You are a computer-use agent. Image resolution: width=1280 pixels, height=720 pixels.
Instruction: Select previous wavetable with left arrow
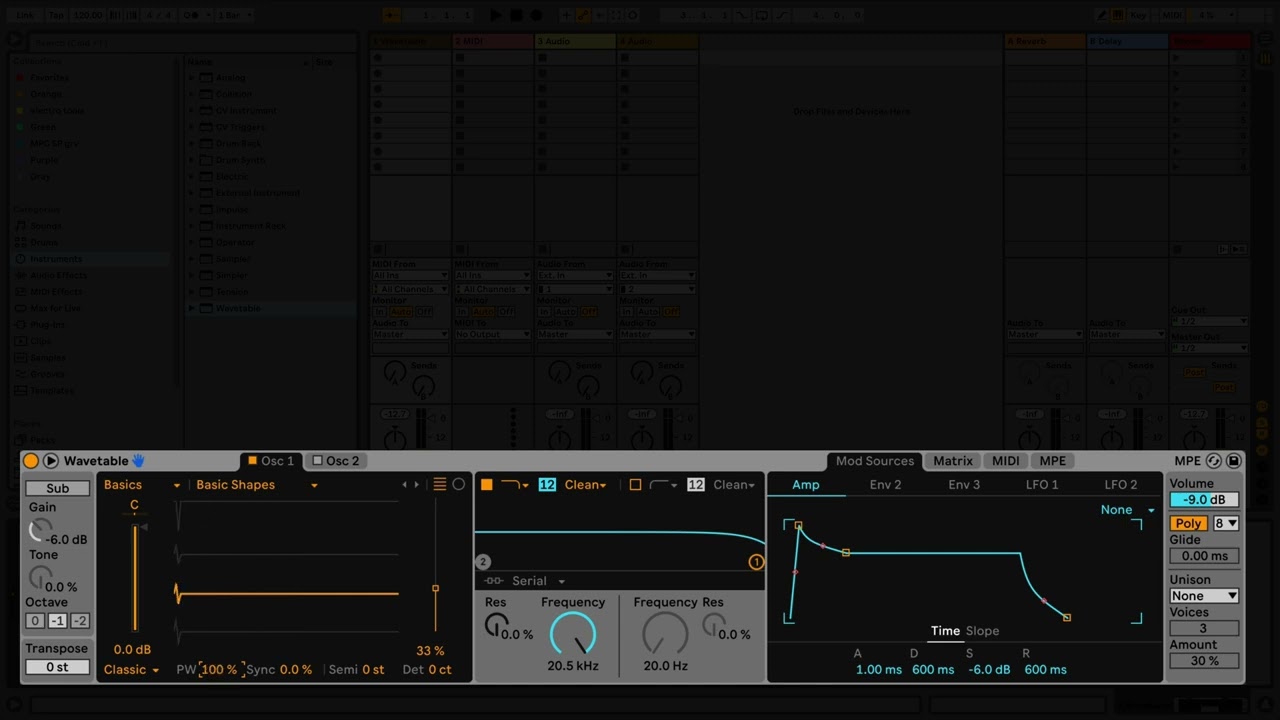[405, 485]
